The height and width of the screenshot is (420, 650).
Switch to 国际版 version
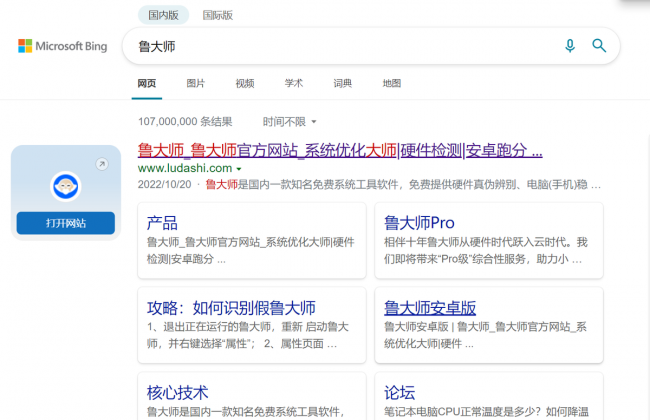coord(218,15)
